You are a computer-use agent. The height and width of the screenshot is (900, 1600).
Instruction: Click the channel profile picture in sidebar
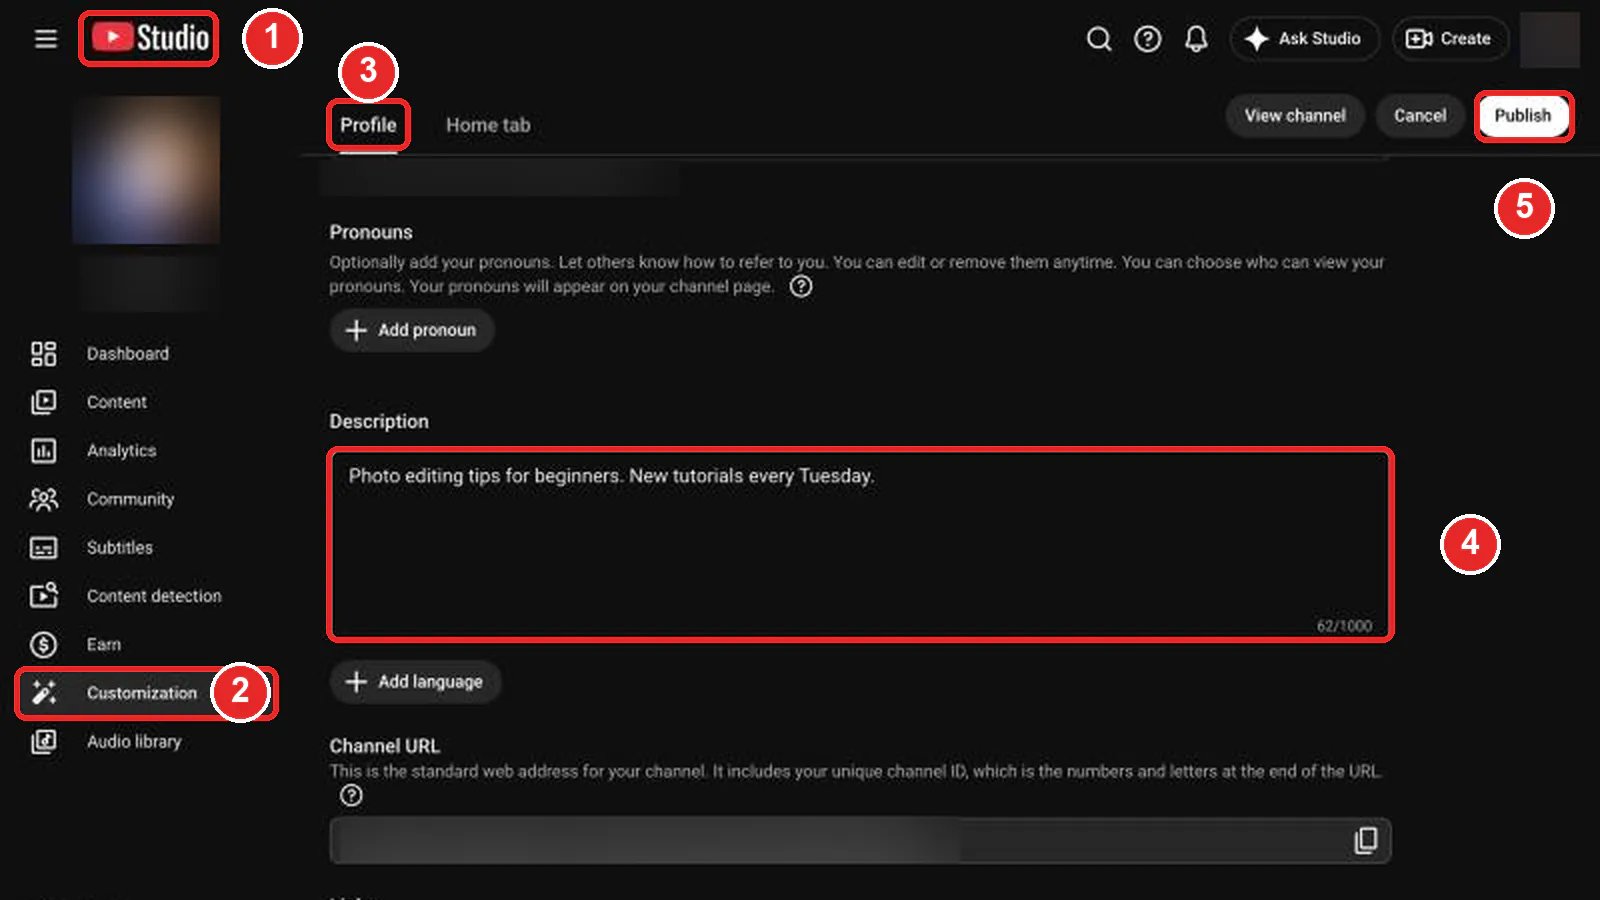pyautogui.click(x=146, y=170)
